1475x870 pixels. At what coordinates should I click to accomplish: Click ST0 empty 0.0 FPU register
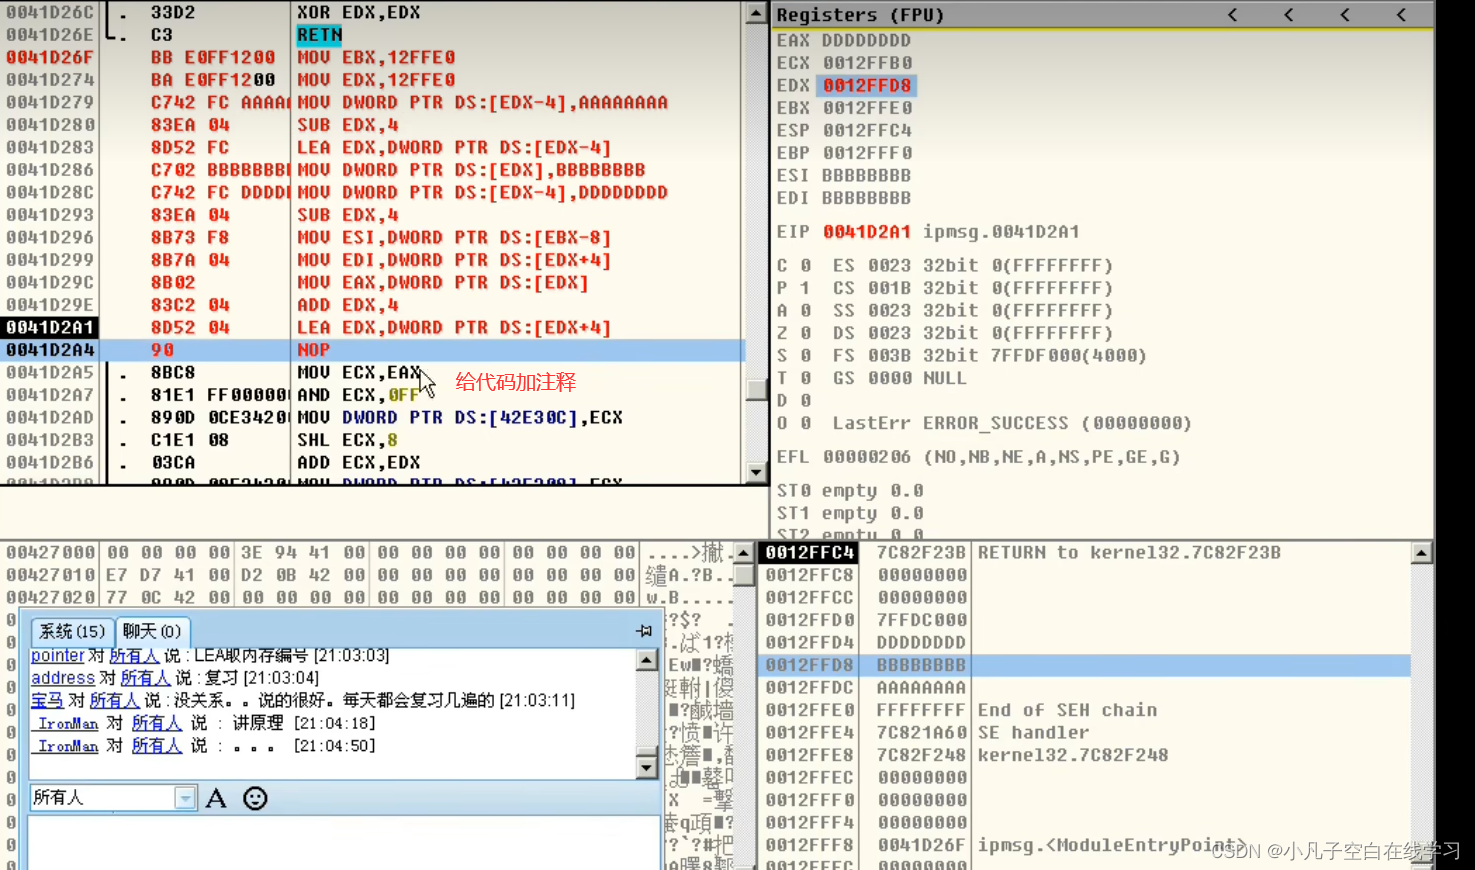point(850,491)
